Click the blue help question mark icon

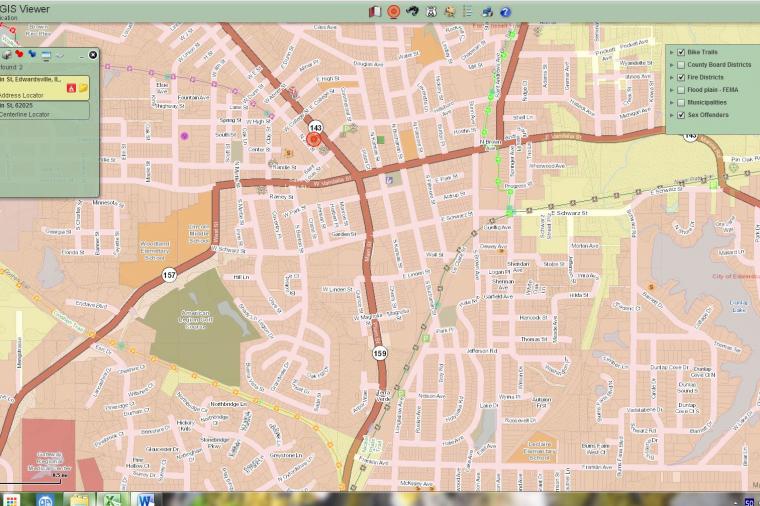pos(505,12)
